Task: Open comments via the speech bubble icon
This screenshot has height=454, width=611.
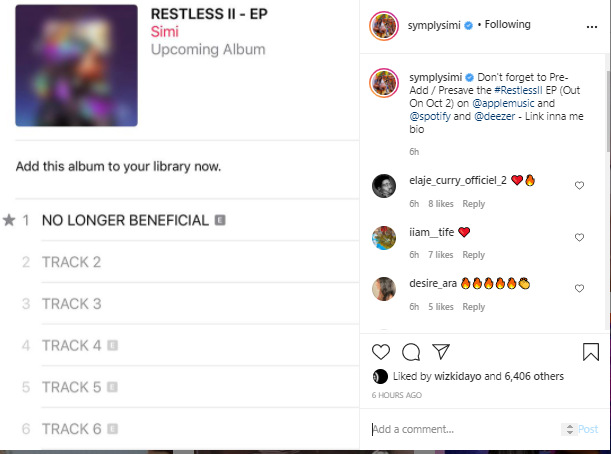Action: [x=411, y=352]
